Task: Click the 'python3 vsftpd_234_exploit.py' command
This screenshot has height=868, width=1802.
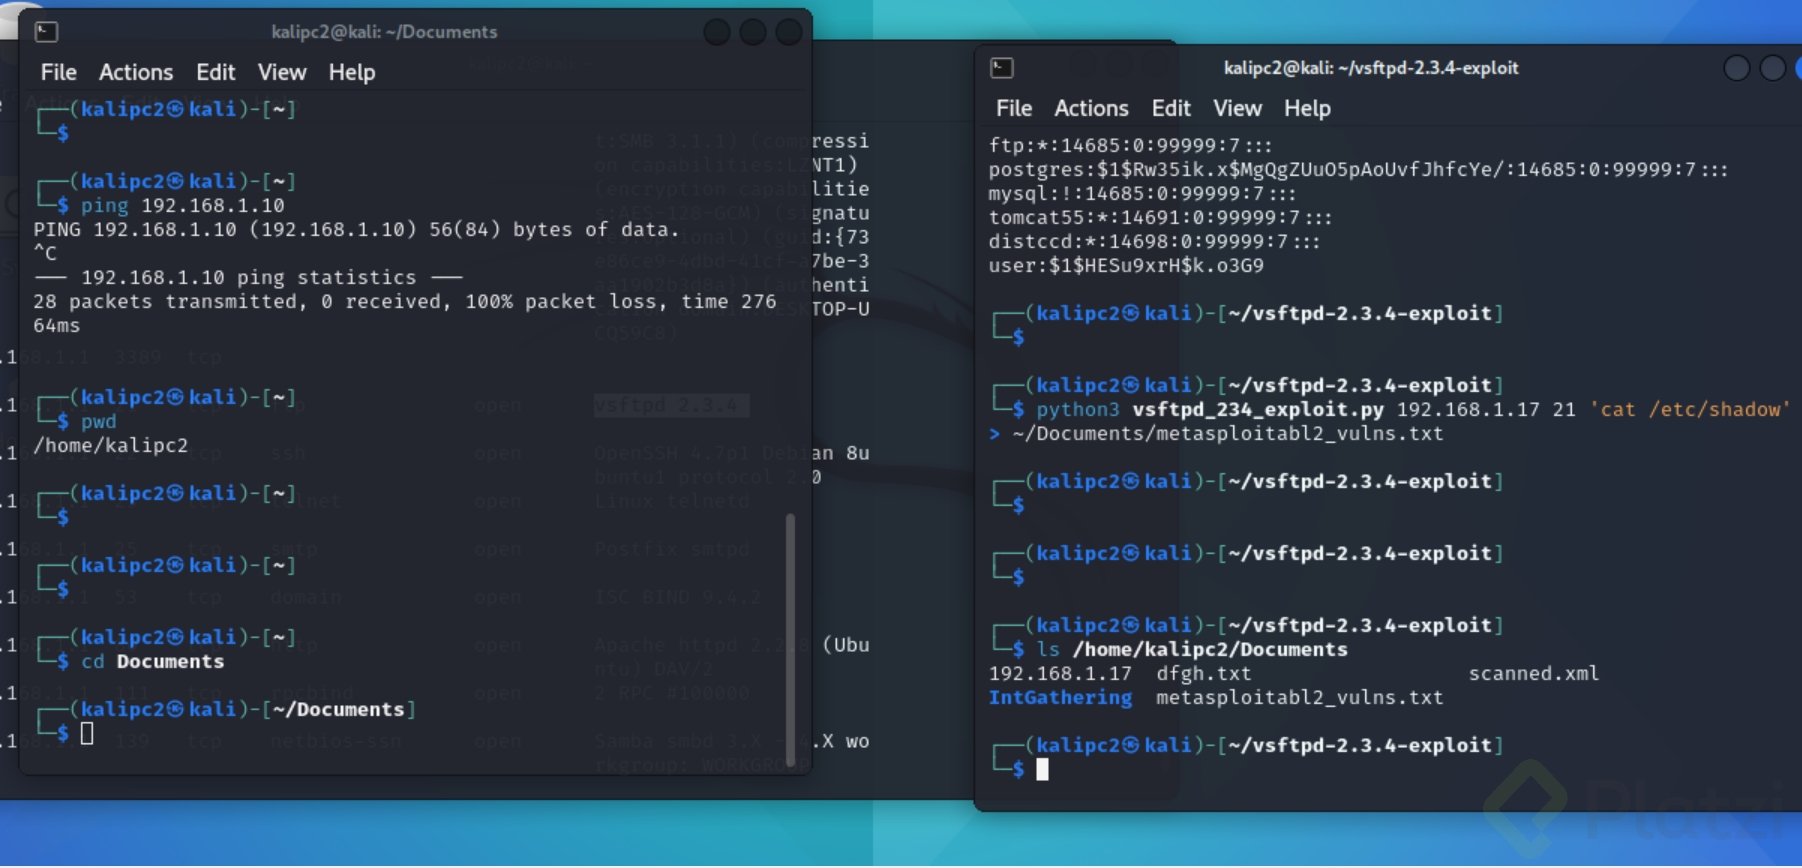Action: point(1210,409)
